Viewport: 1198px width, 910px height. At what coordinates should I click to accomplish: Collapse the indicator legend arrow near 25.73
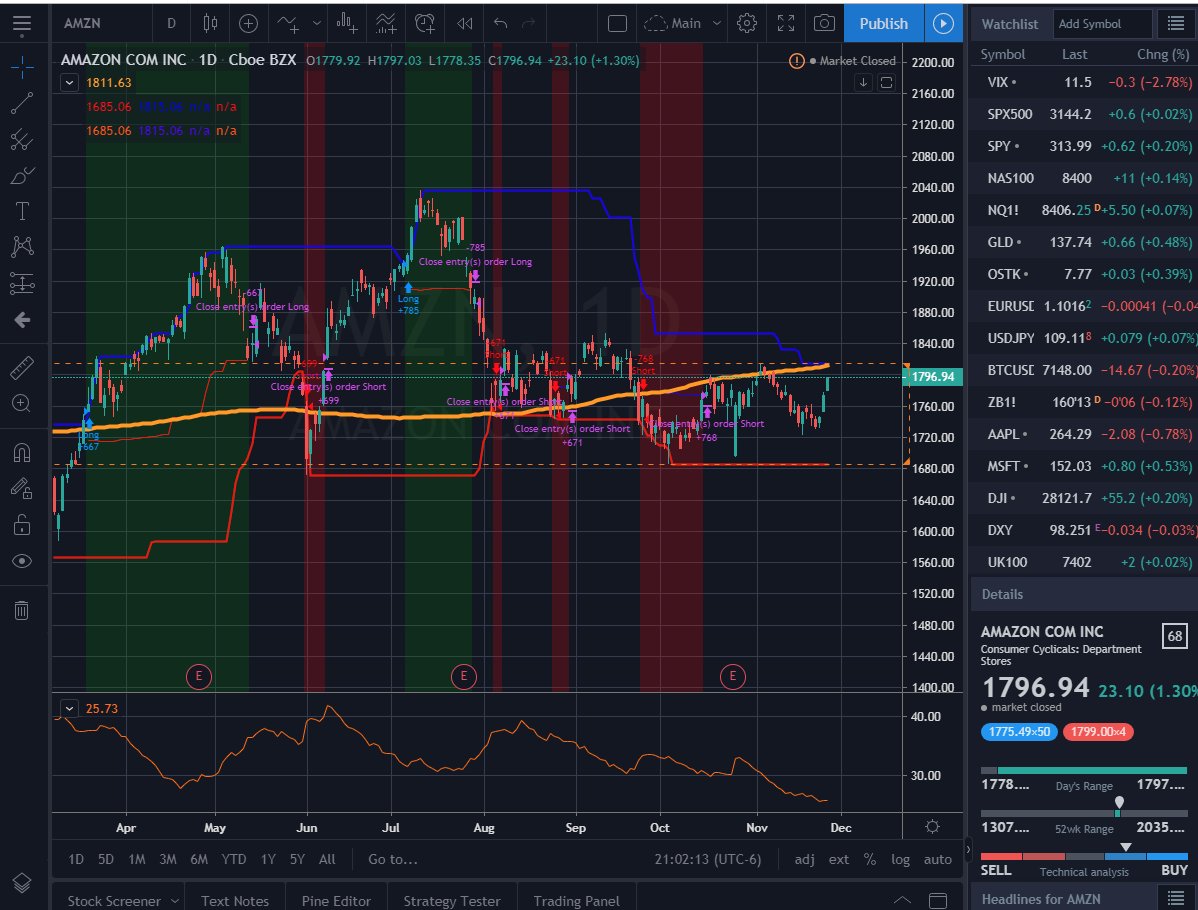tap(70, 708)
